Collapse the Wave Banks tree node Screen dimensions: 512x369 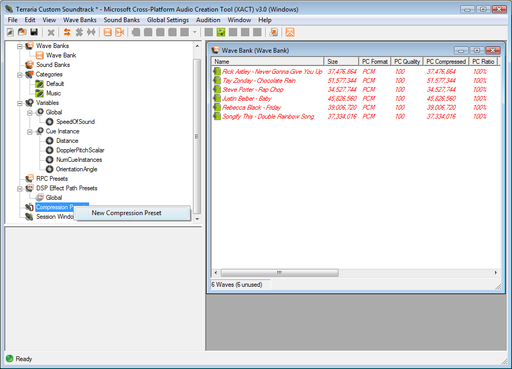click(x=20, y=46)
